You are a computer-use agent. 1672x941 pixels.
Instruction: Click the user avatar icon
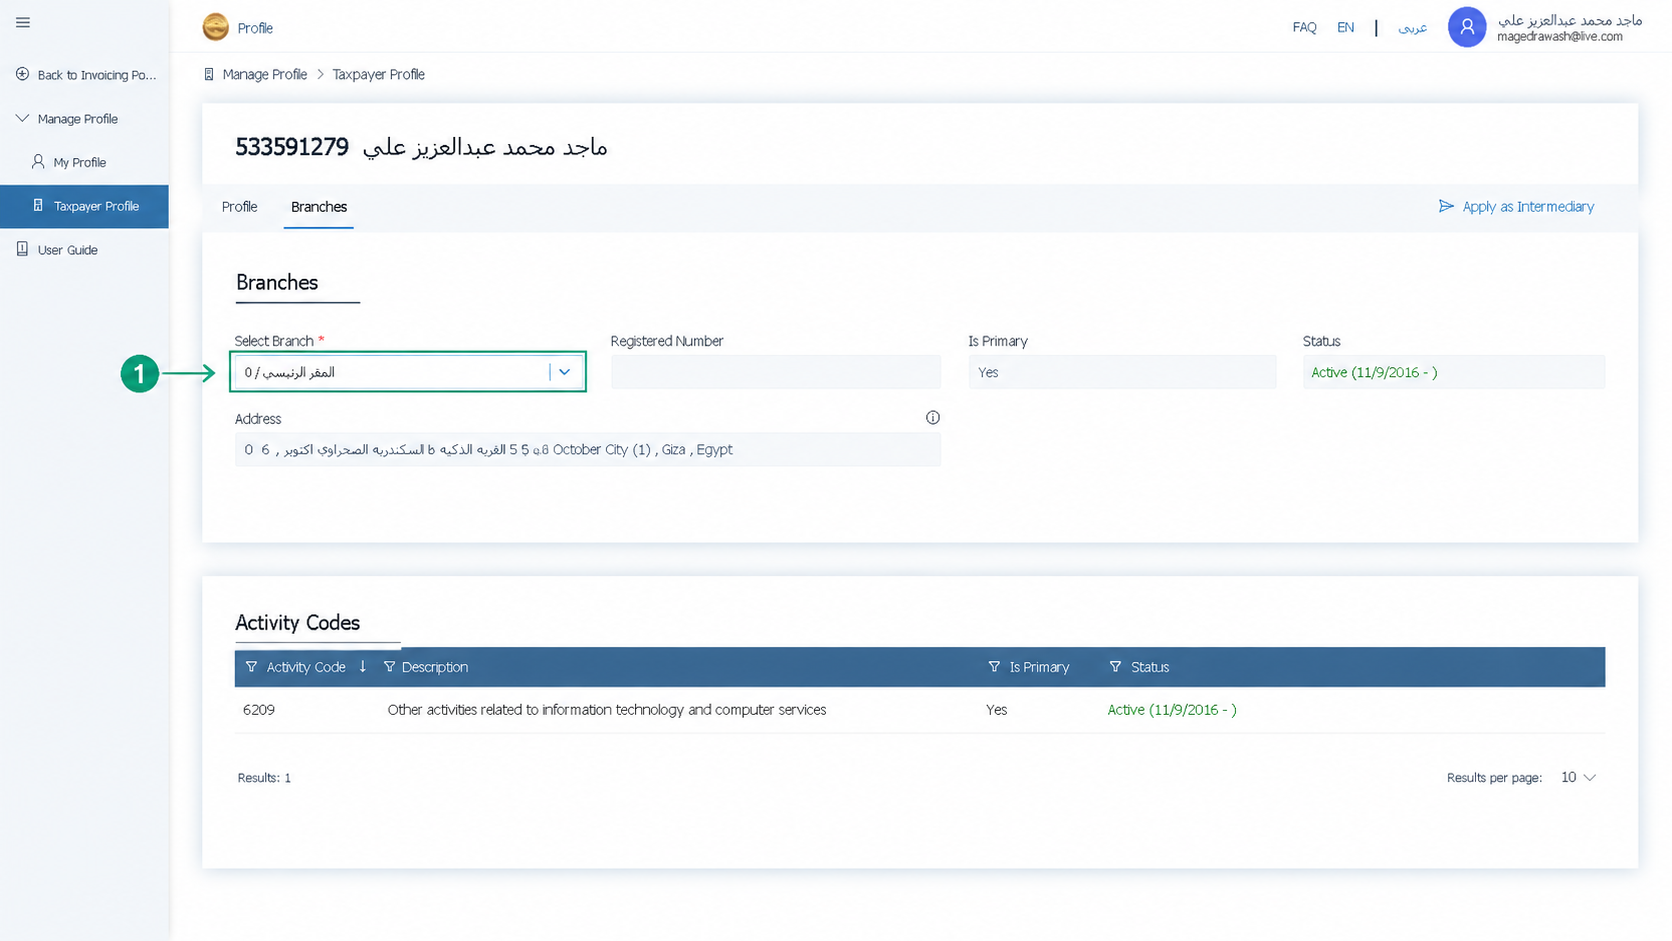pos(1467,27)
